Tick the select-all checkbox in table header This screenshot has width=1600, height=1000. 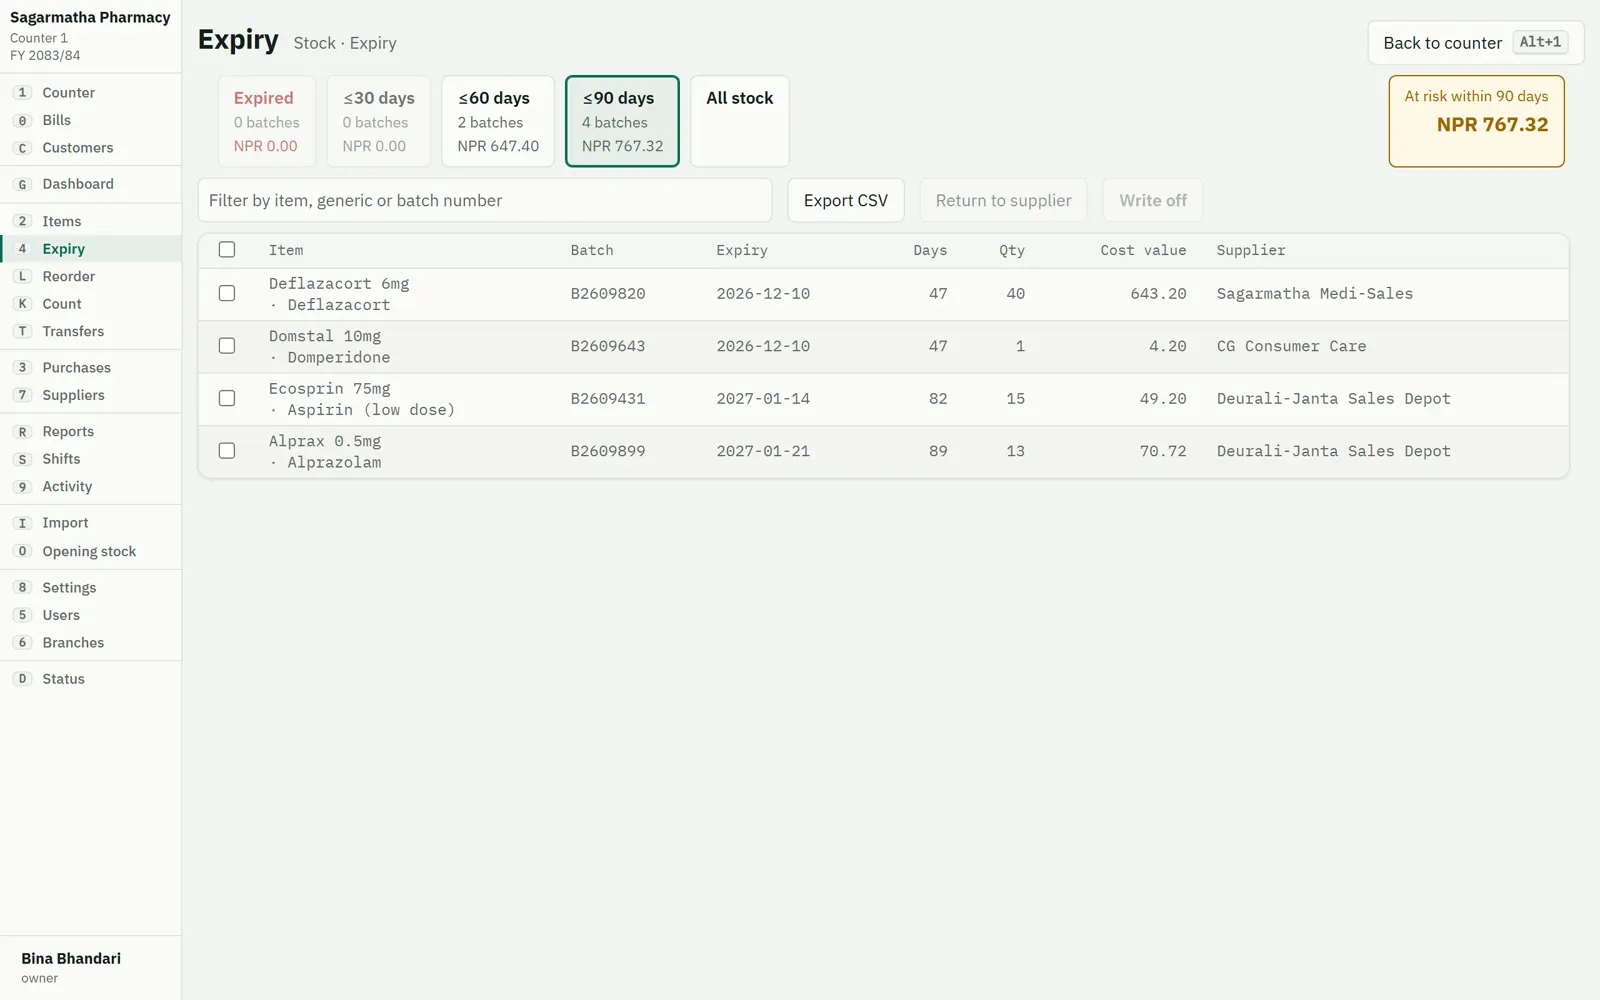tap(227, 250)
